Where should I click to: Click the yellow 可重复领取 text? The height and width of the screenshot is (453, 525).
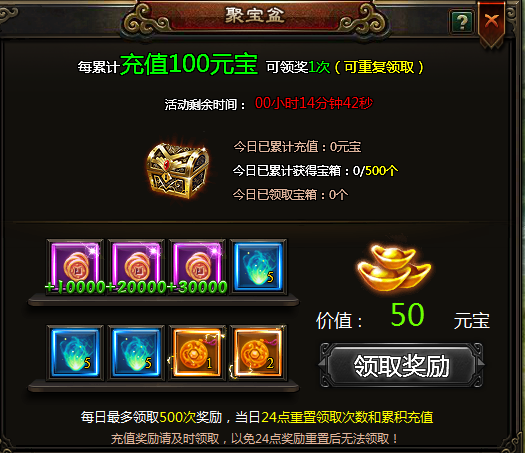pos(379,67)
